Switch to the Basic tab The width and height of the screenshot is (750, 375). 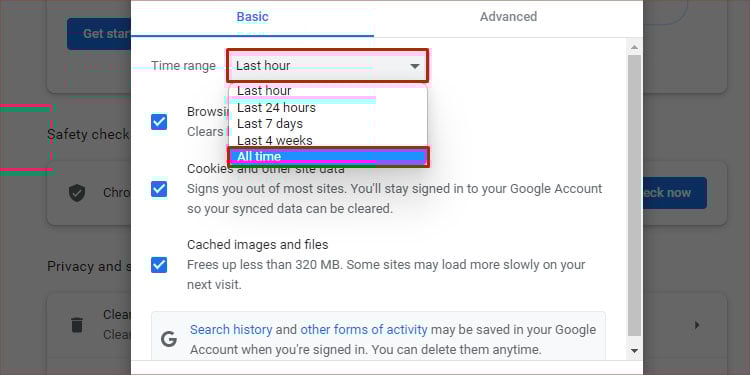[x=253, y=17]
